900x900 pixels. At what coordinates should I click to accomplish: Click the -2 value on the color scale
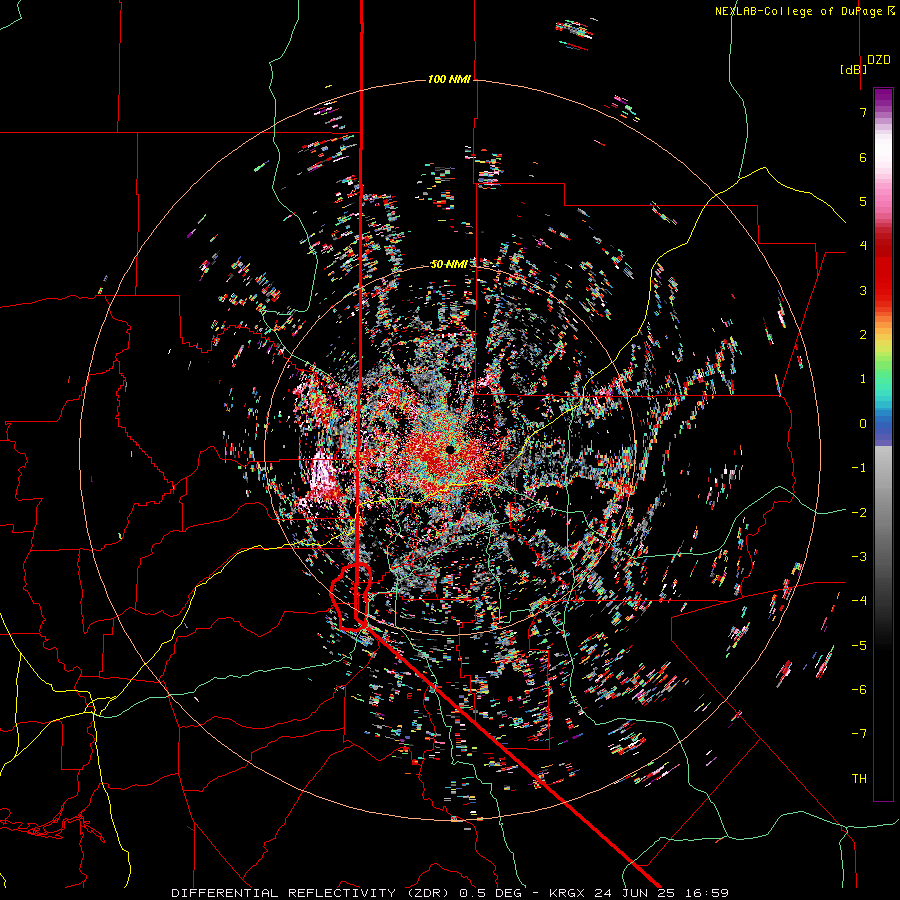859,512
